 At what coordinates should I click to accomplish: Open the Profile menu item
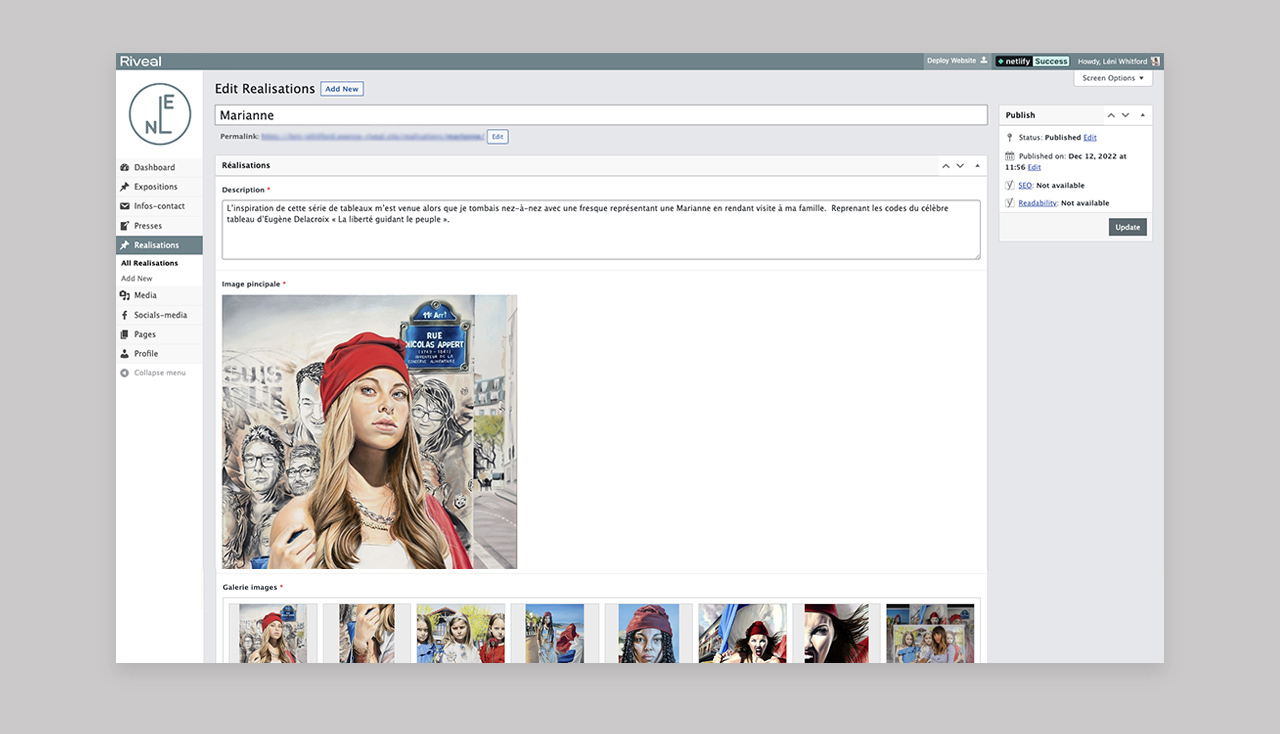pyautogui.click(x=159, y=354)
